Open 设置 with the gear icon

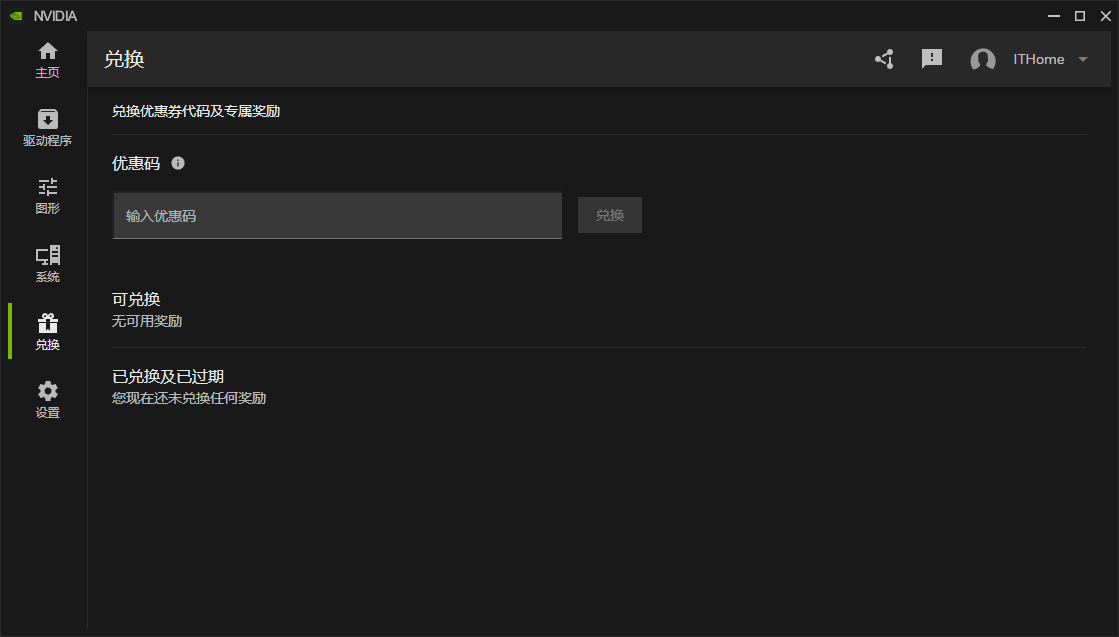click(x=47, y=399)
